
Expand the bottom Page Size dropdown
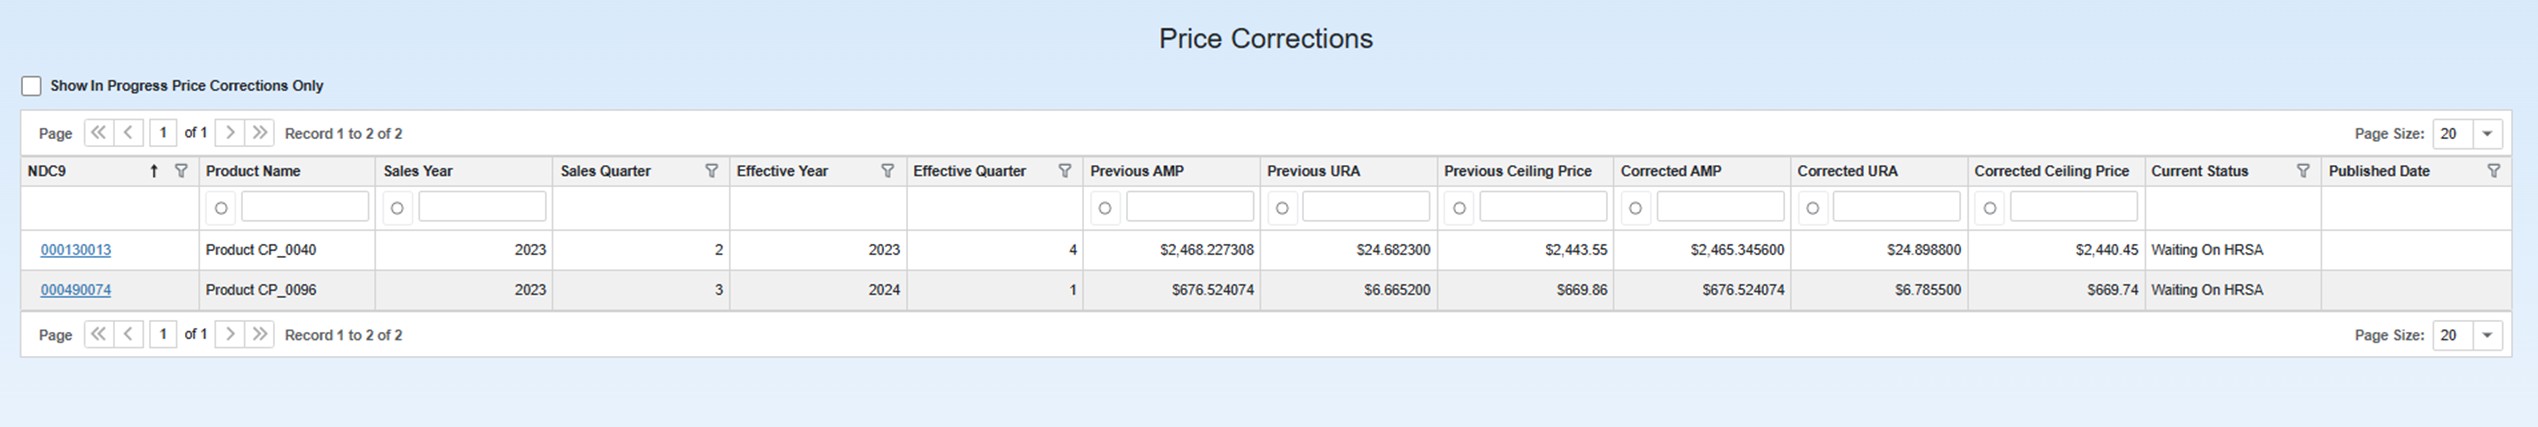(x=2487, y=335)
